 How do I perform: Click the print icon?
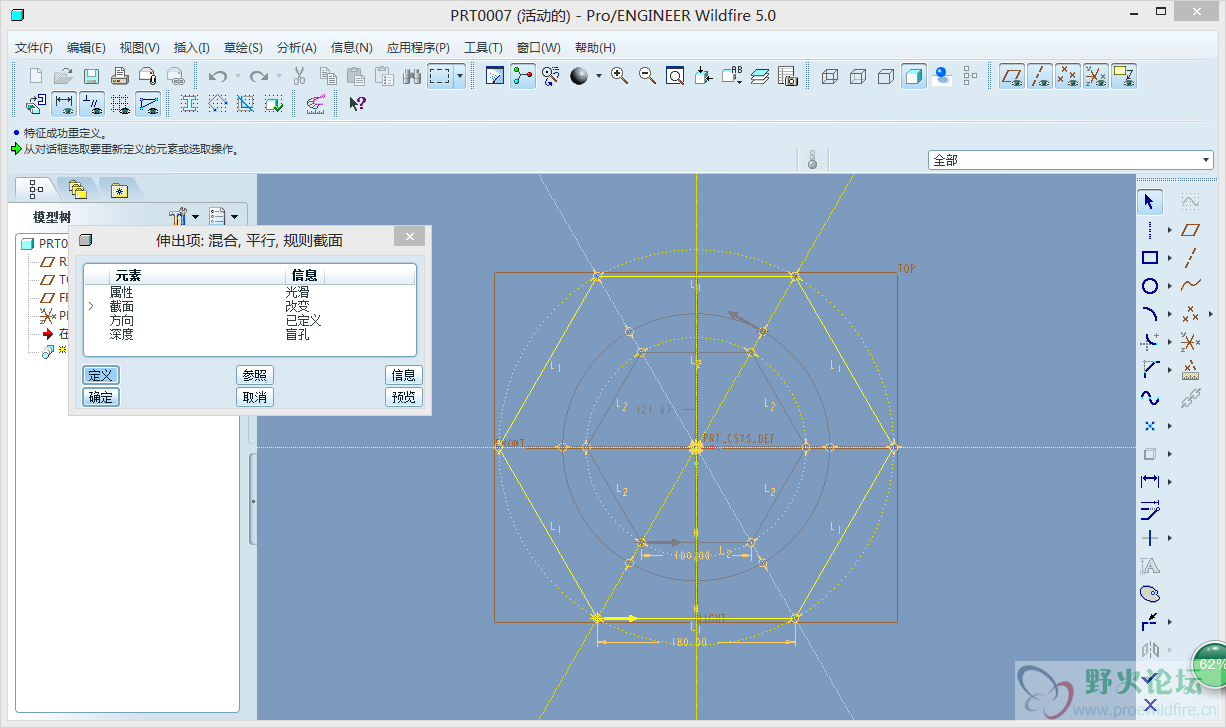119,76
